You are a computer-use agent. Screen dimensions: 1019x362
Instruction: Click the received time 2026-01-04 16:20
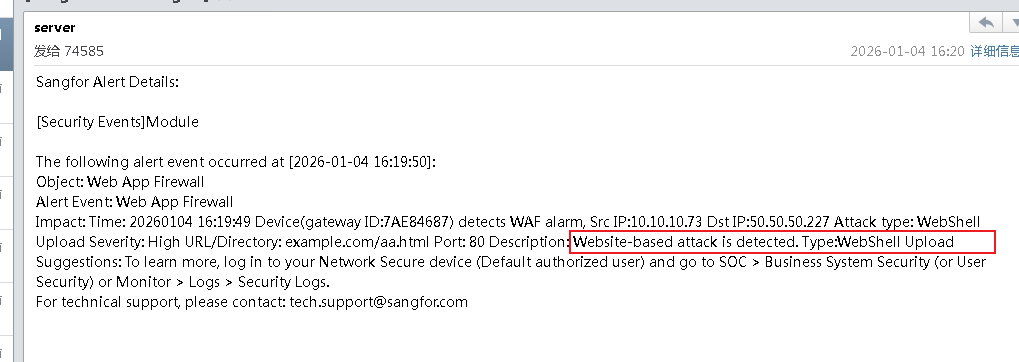pos(907,51)
